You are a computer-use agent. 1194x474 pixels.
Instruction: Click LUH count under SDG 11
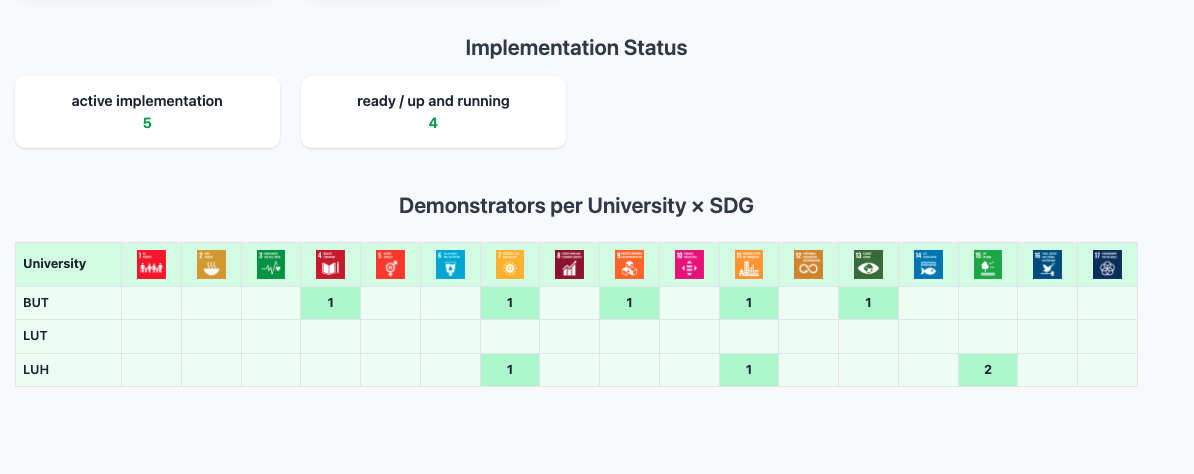(x=749, y=370)
